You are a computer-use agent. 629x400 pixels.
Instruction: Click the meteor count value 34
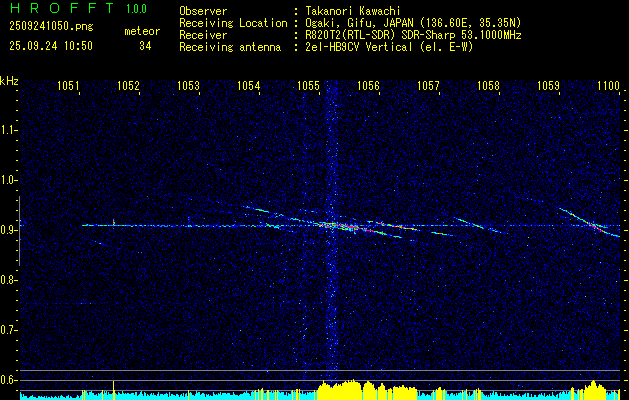pos(145,46)
